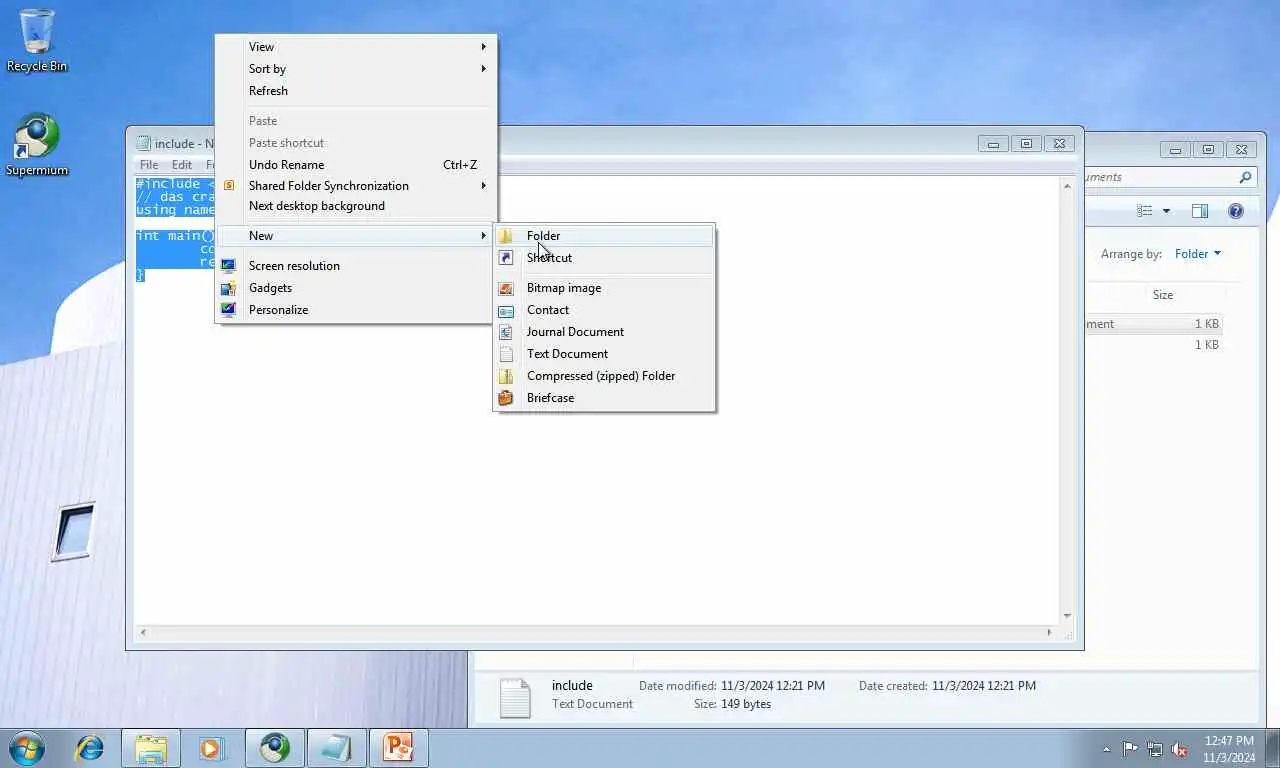Create a new Journal Document
The width and height of the screenshot is (1280, 768).
point(604,332)
